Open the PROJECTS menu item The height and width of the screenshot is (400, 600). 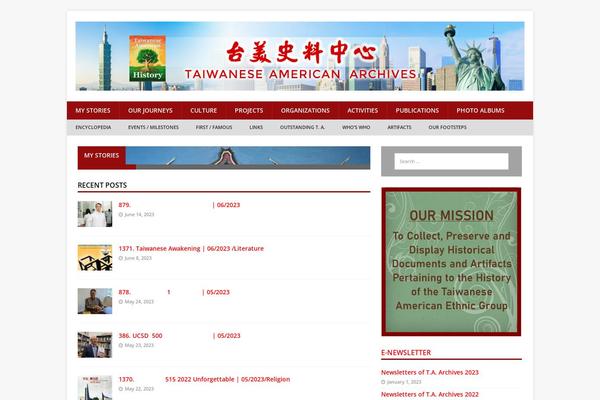pyautogui.click(x=249, y=110)
